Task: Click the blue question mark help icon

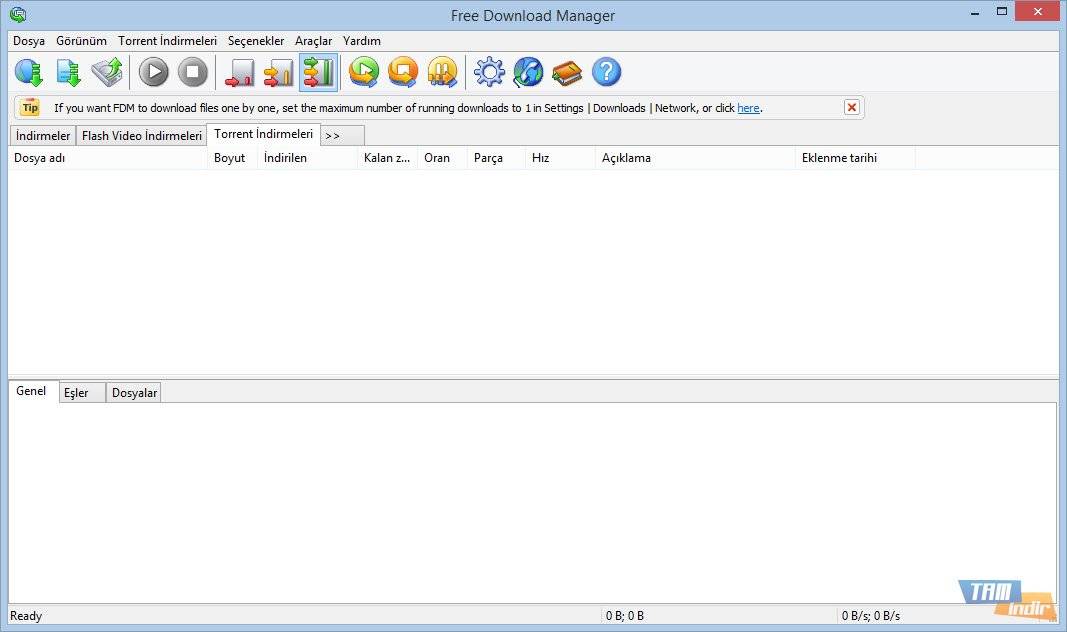Action: click(606, 72)
